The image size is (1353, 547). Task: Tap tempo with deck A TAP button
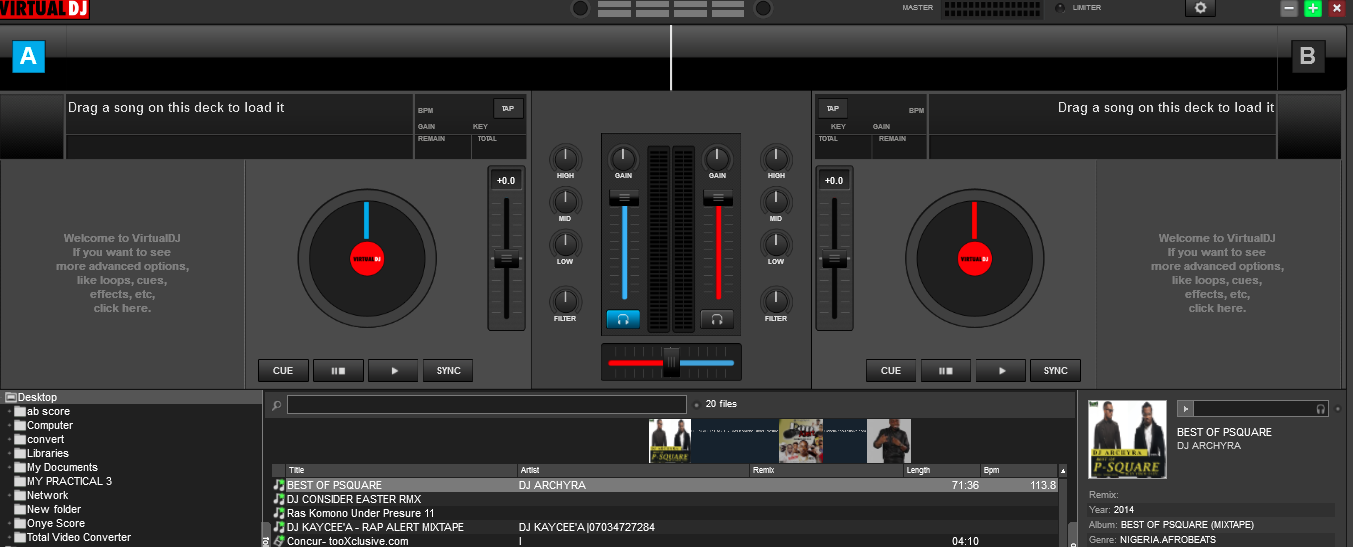tap(508, 108)
